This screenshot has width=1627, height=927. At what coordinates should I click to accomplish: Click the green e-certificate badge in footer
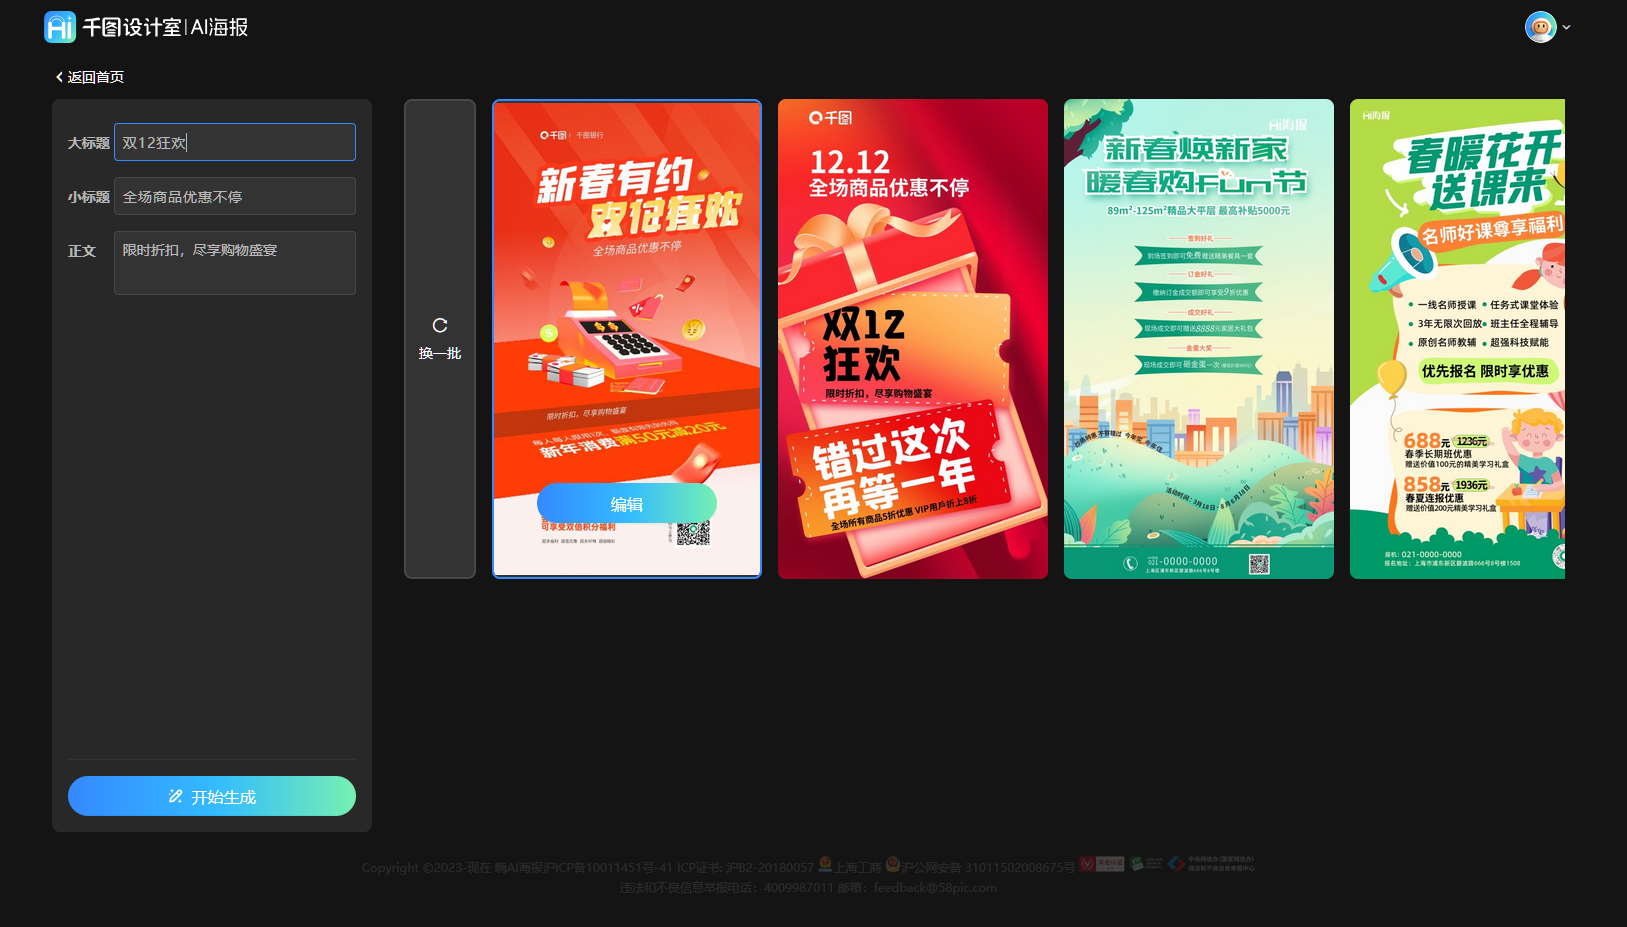coord(1146,862)
